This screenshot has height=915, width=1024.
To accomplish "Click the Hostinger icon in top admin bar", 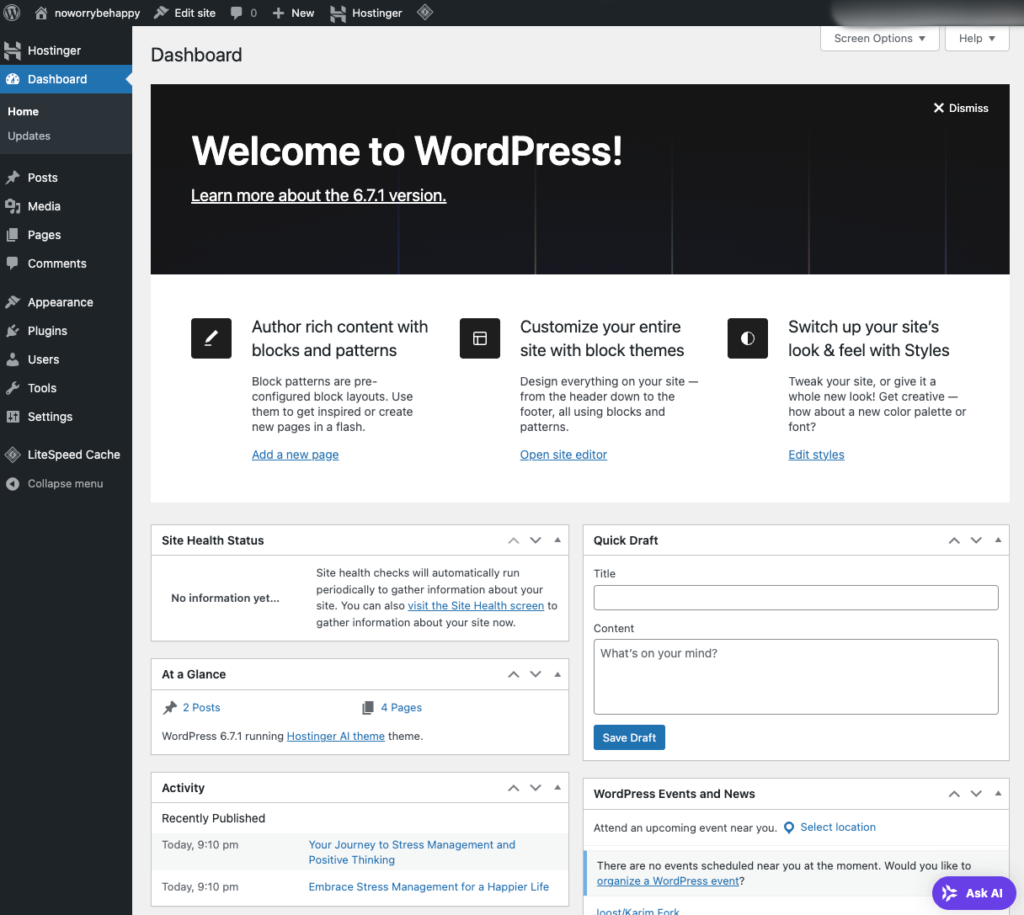I will (x=338, y=13).
